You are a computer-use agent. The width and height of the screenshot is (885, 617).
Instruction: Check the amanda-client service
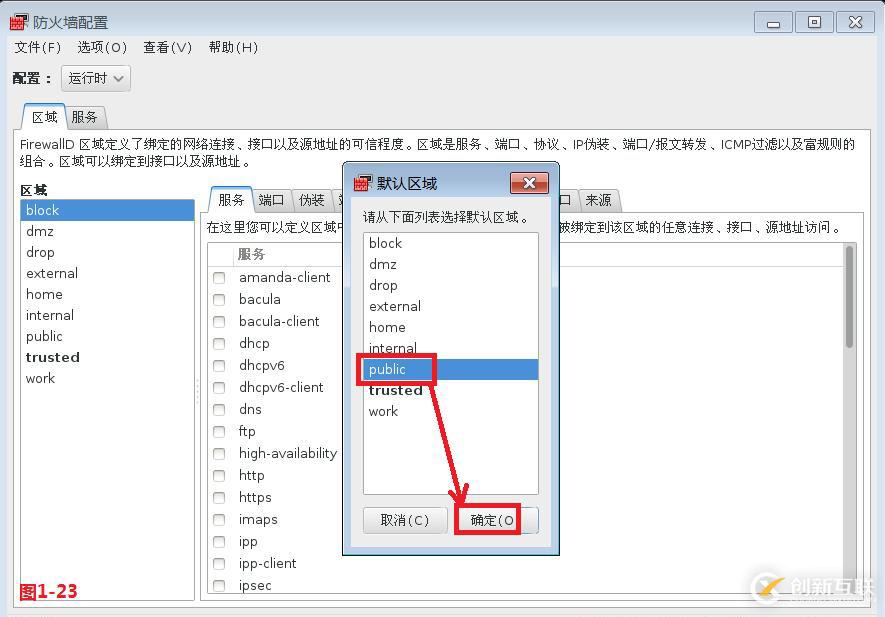[219, 277]
